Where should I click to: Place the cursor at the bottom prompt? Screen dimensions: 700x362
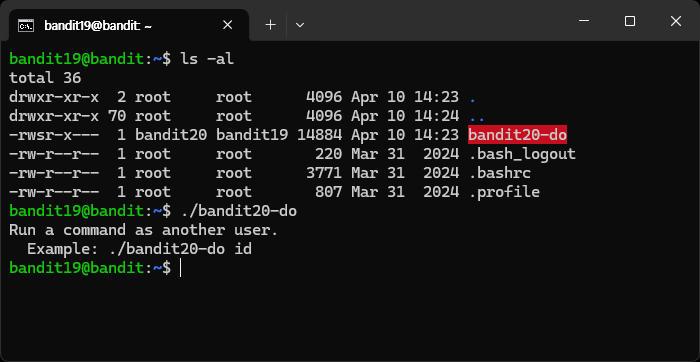tap(180, 268)
